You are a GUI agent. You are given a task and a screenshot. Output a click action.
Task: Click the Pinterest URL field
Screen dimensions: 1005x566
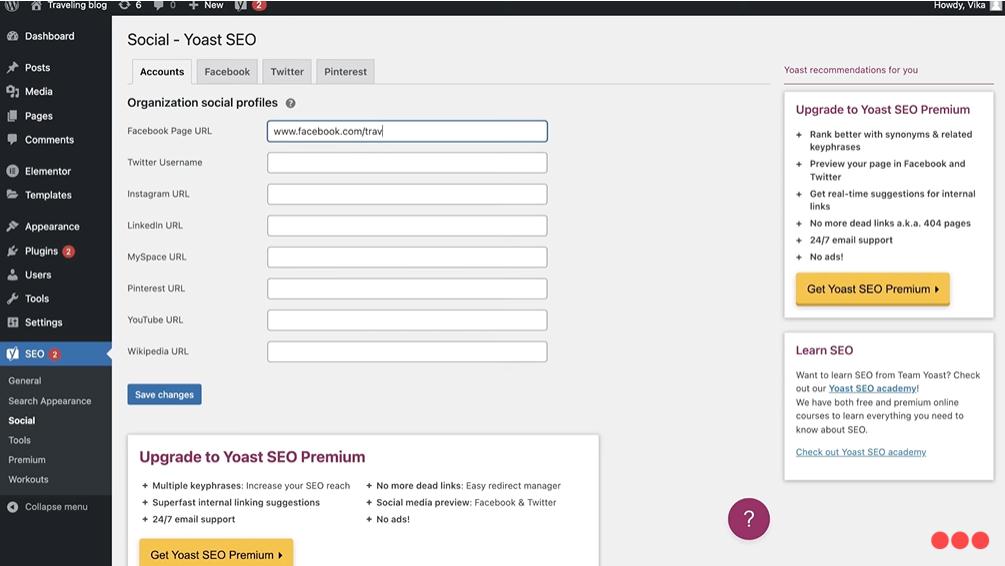407,288
